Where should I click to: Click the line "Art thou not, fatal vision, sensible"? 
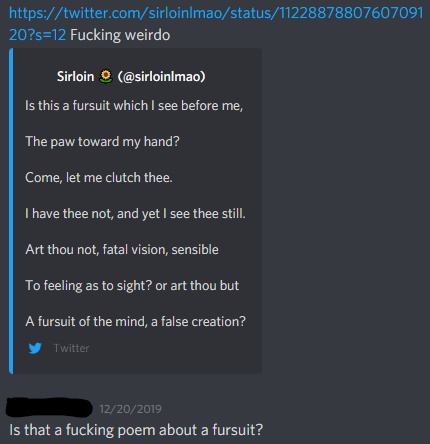point(122,249)
